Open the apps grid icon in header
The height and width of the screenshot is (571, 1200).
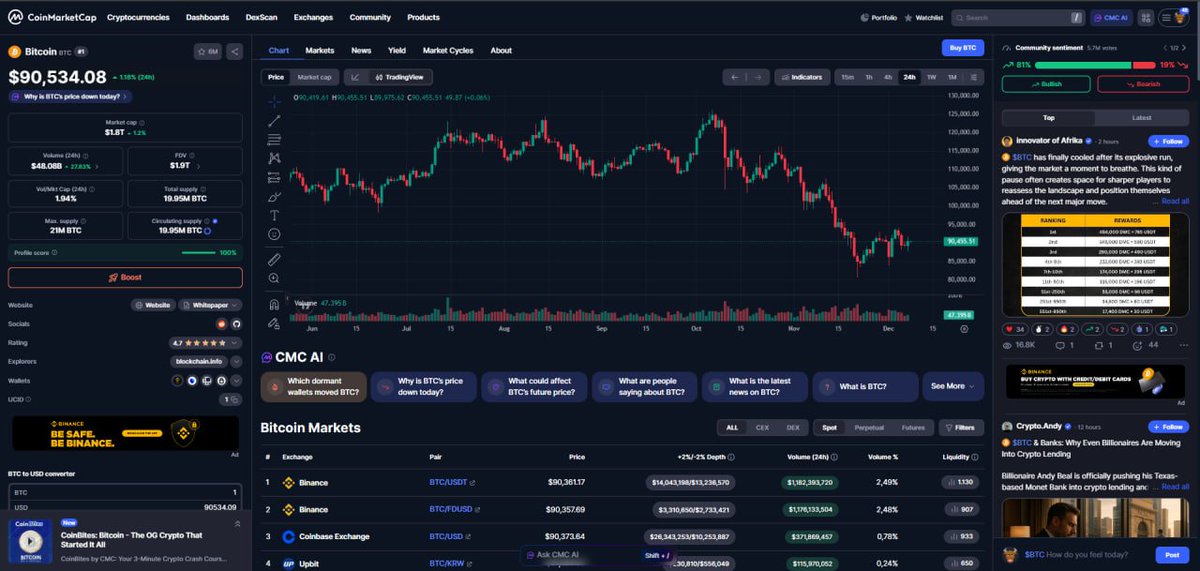(x=1144, y=17)
